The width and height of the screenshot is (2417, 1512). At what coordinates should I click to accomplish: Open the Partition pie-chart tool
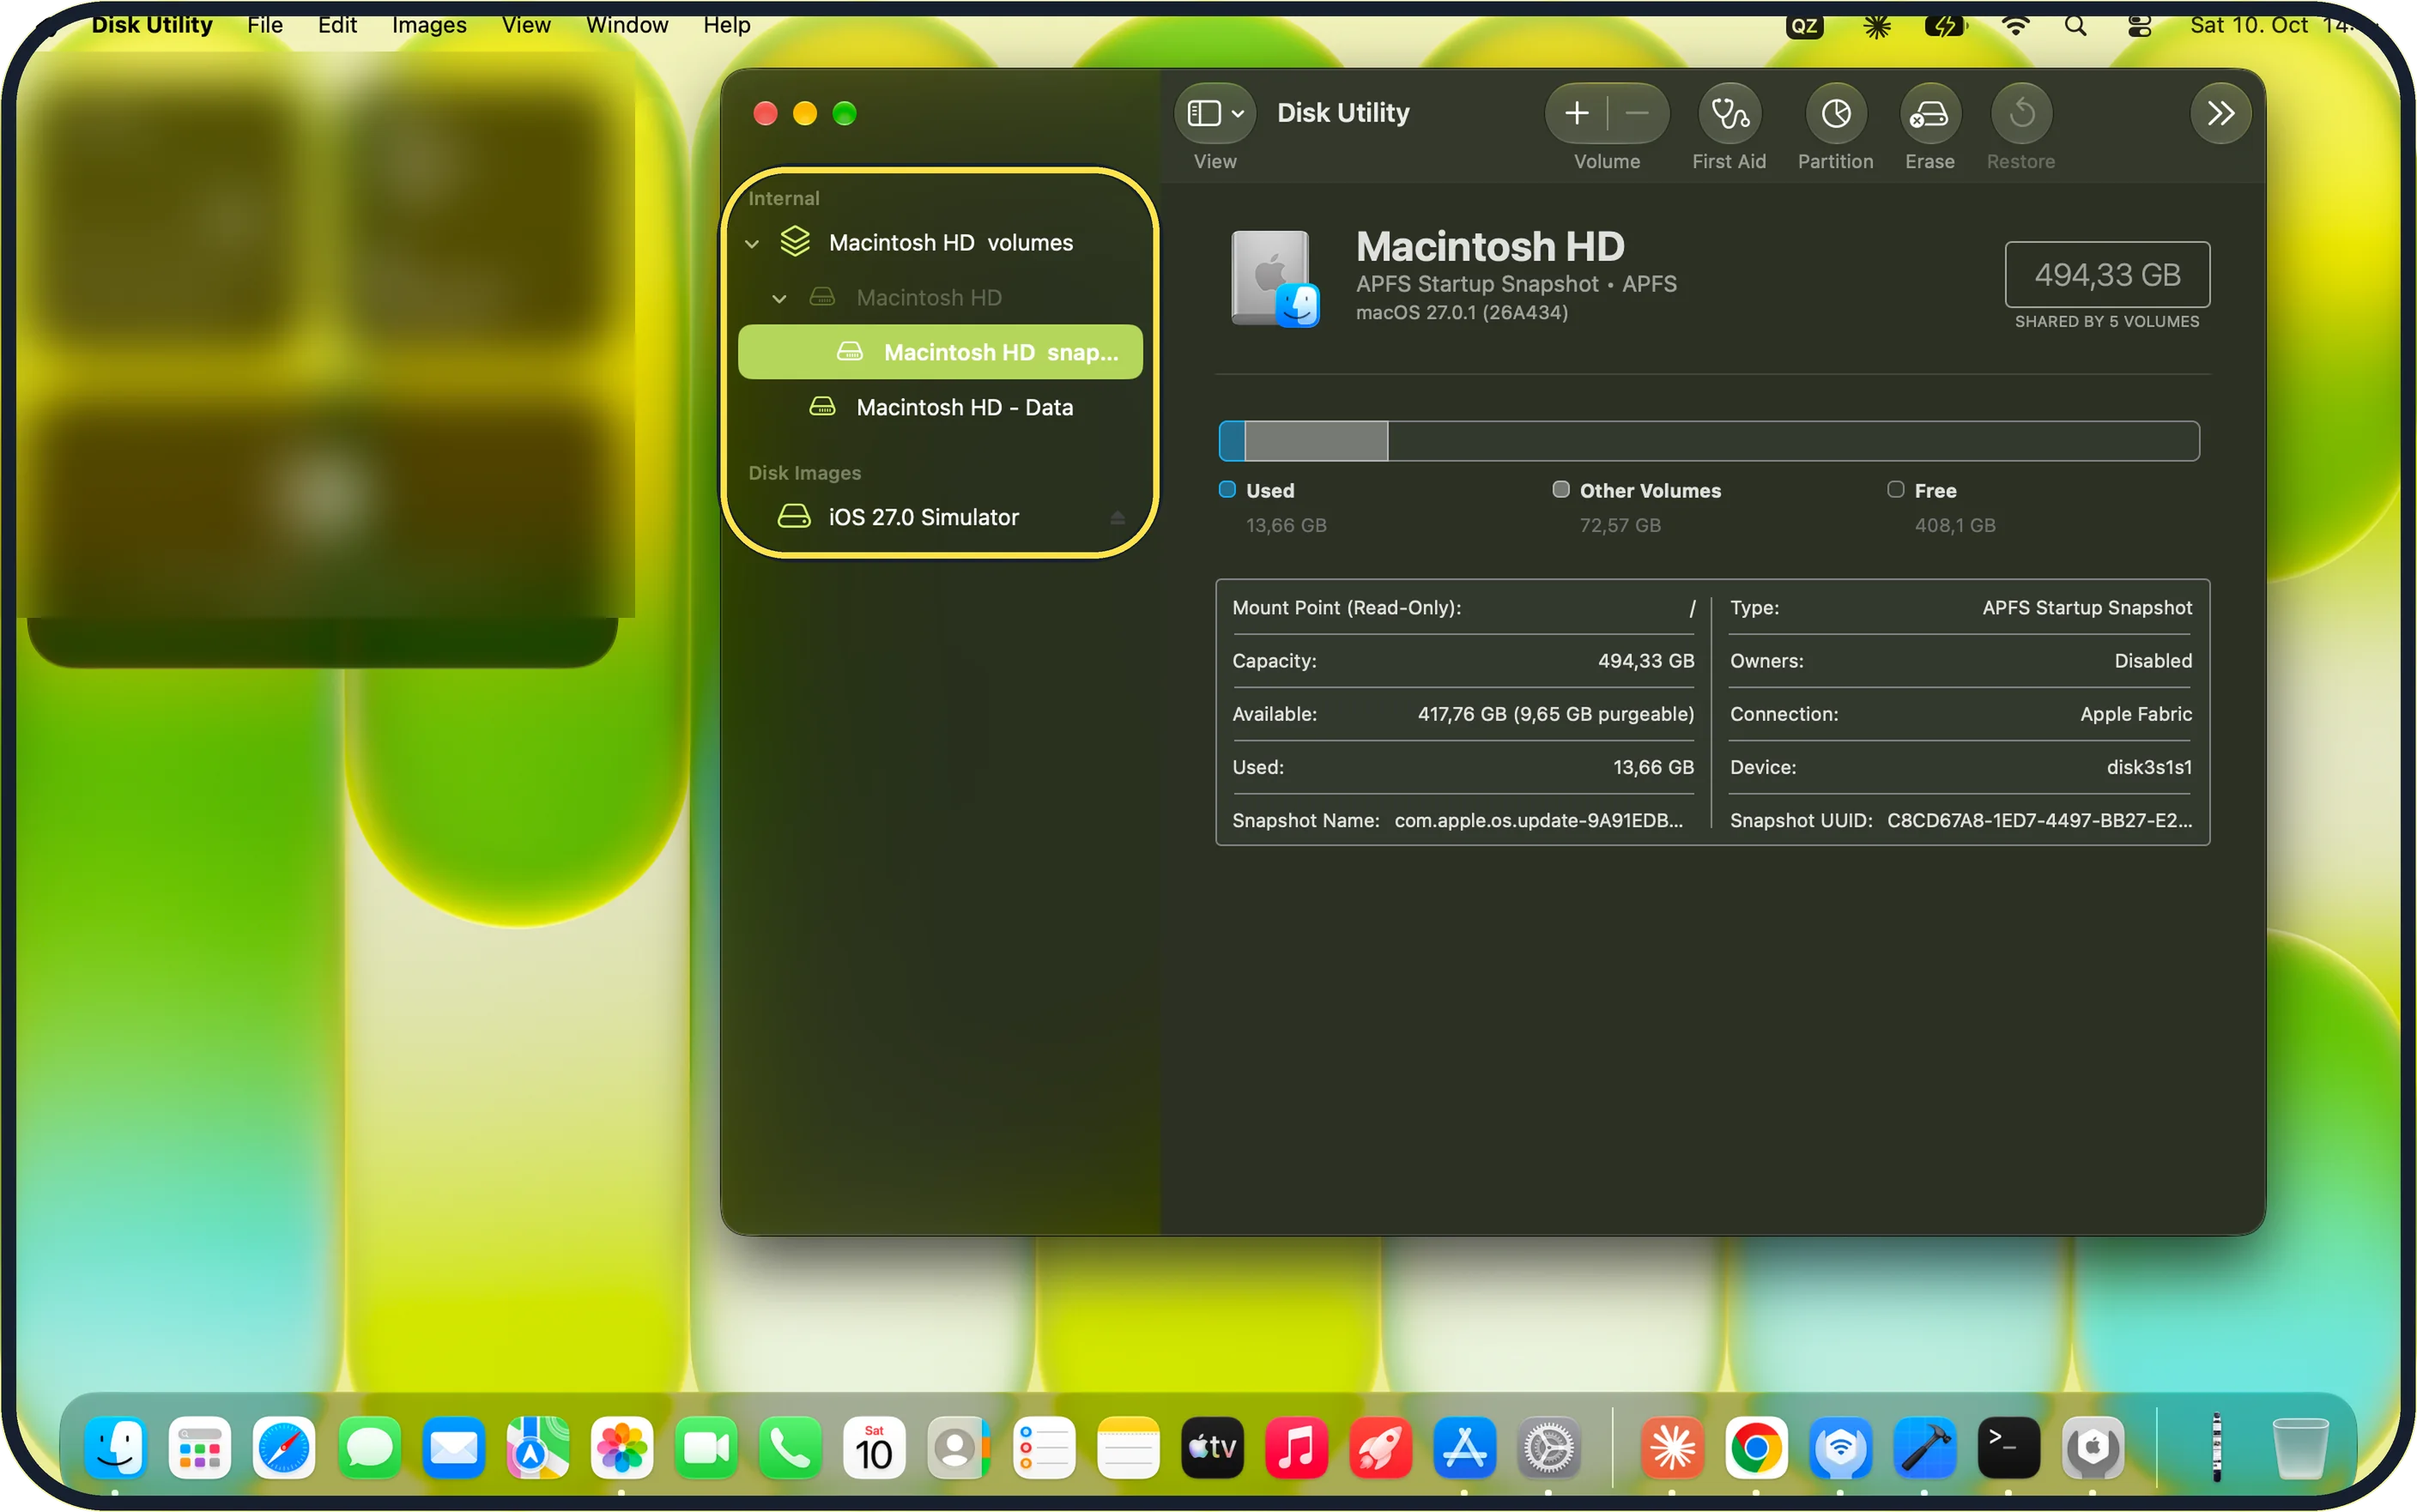tap(1835, 113)
